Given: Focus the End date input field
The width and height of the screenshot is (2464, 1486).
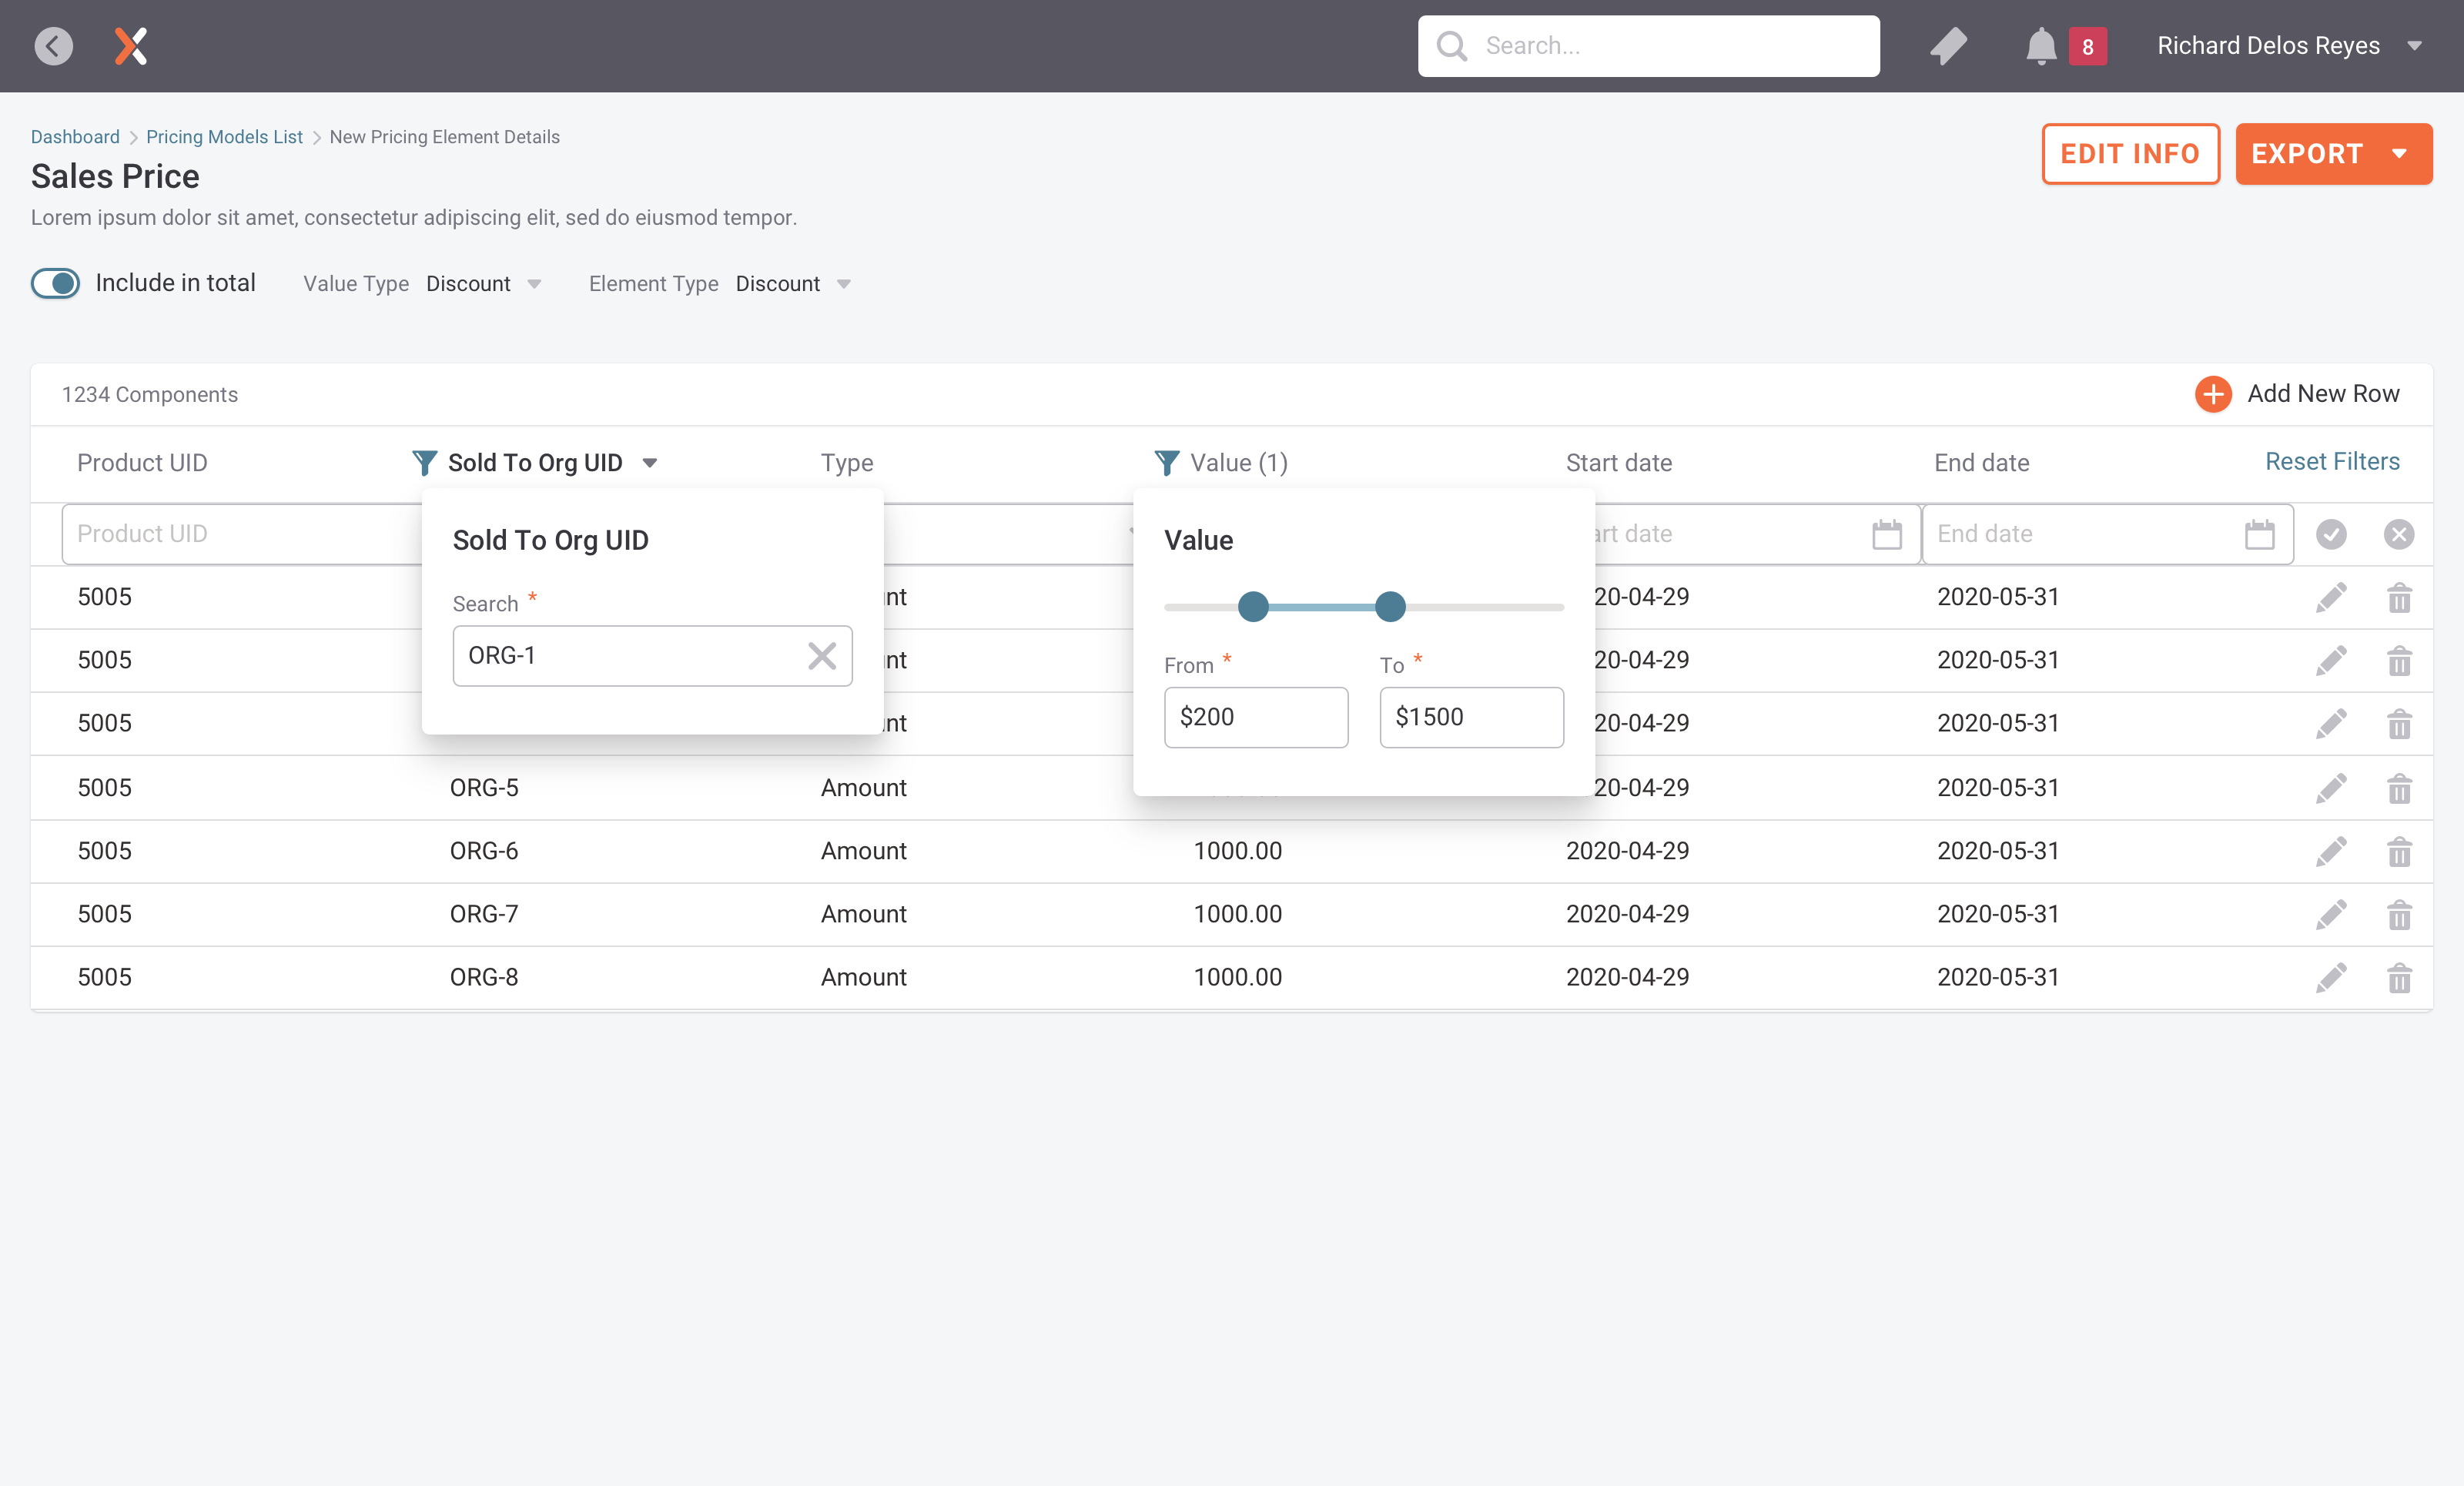Looking at the screenshot, I should tap(2108, 534).
